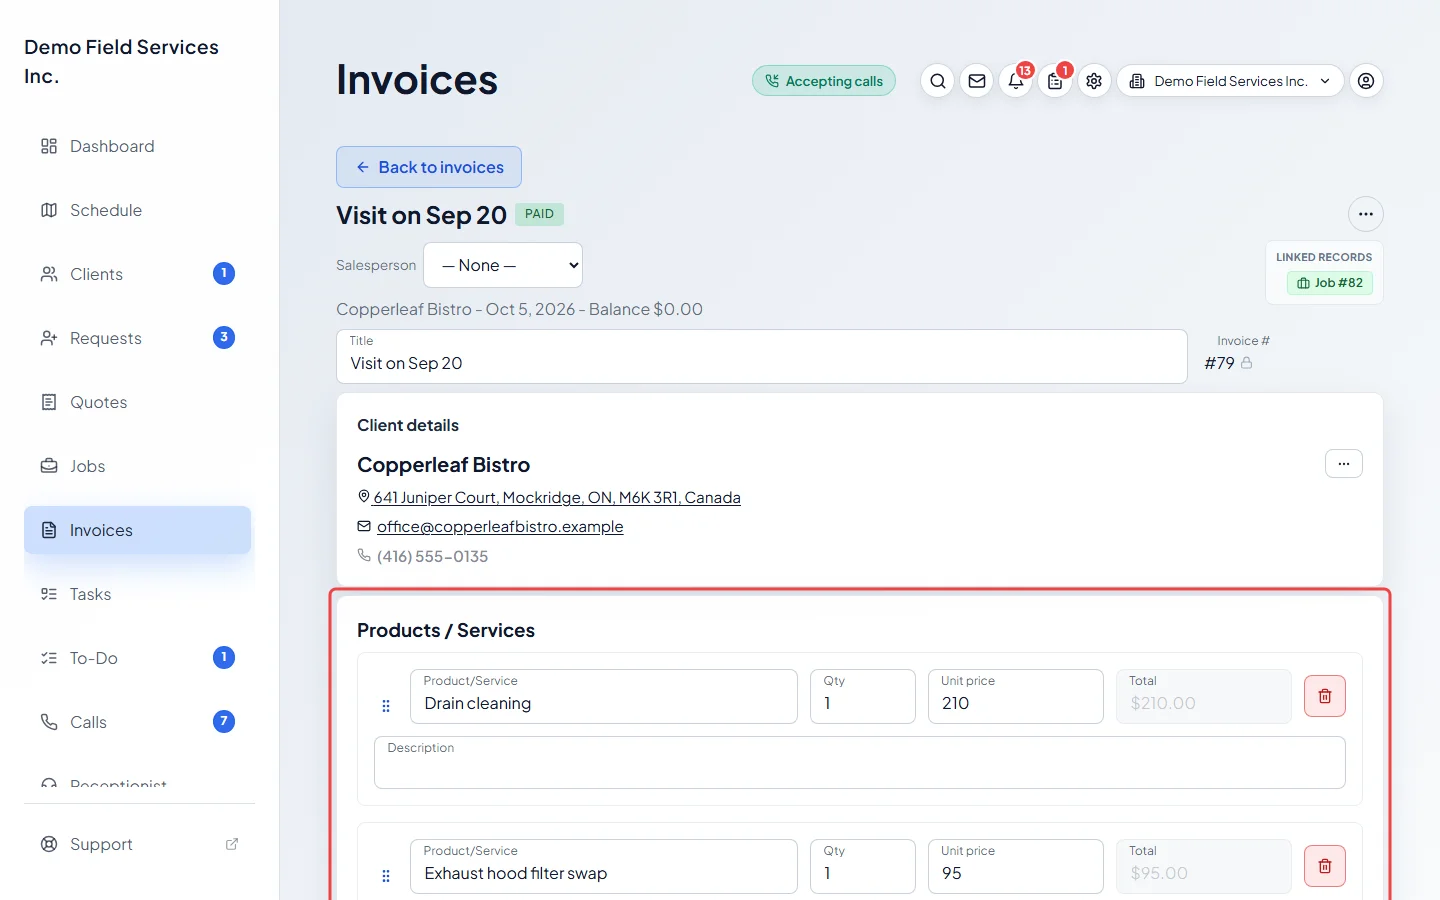Click the office@copperleafbistro.example email link

(500, 527)
